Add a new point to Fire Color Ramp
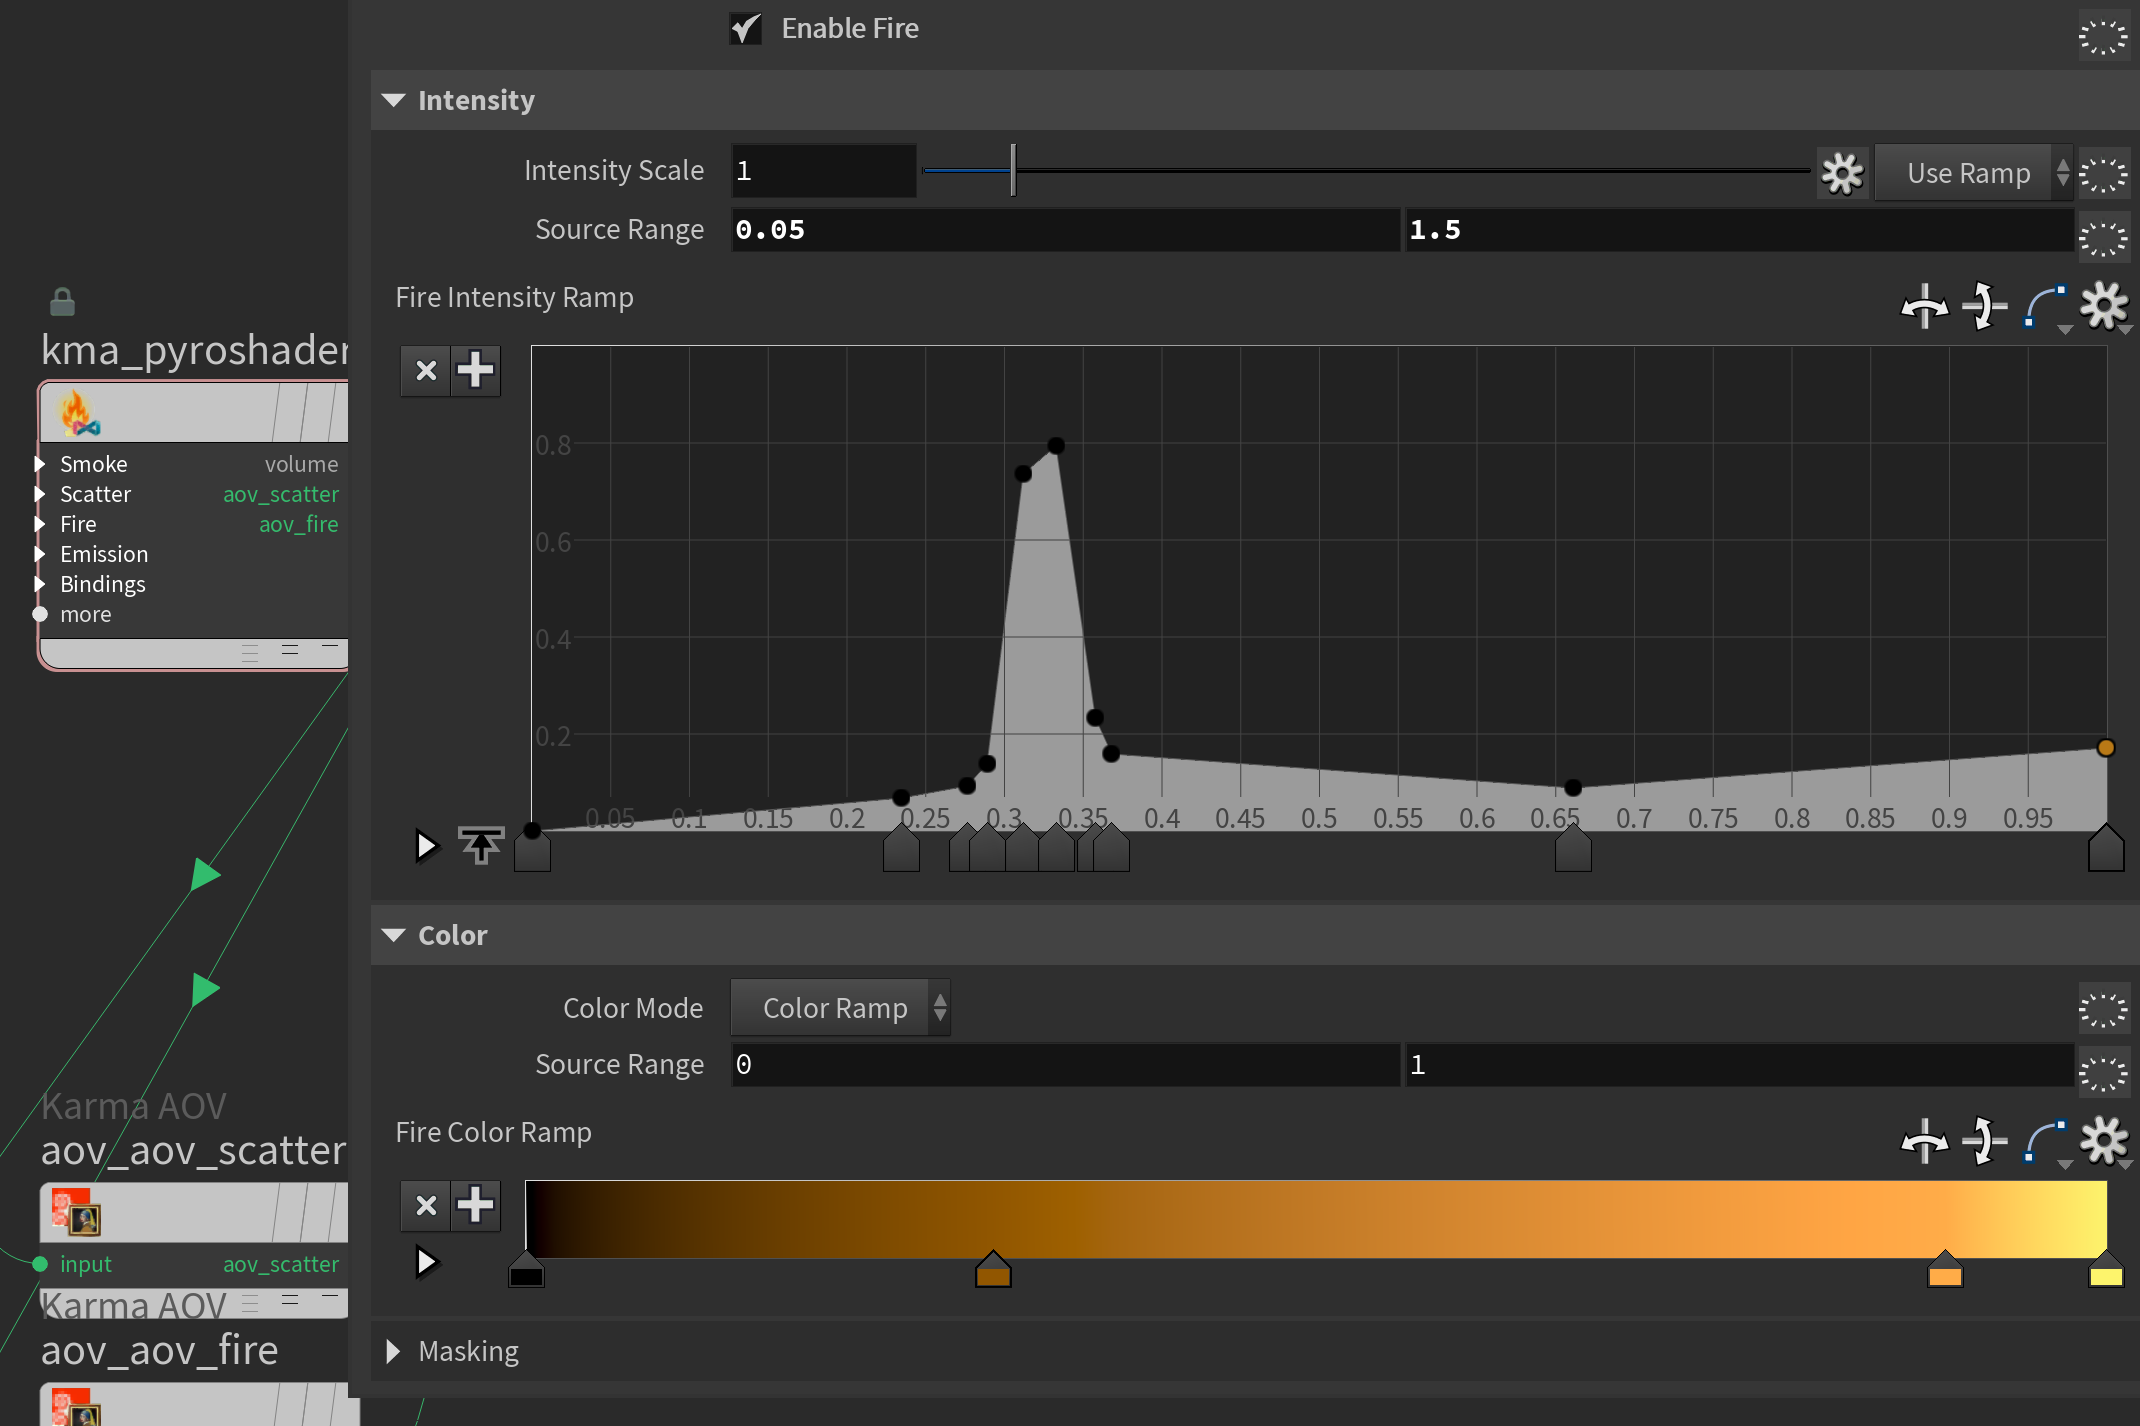 pyautogui.click(x=475, y=1205)
